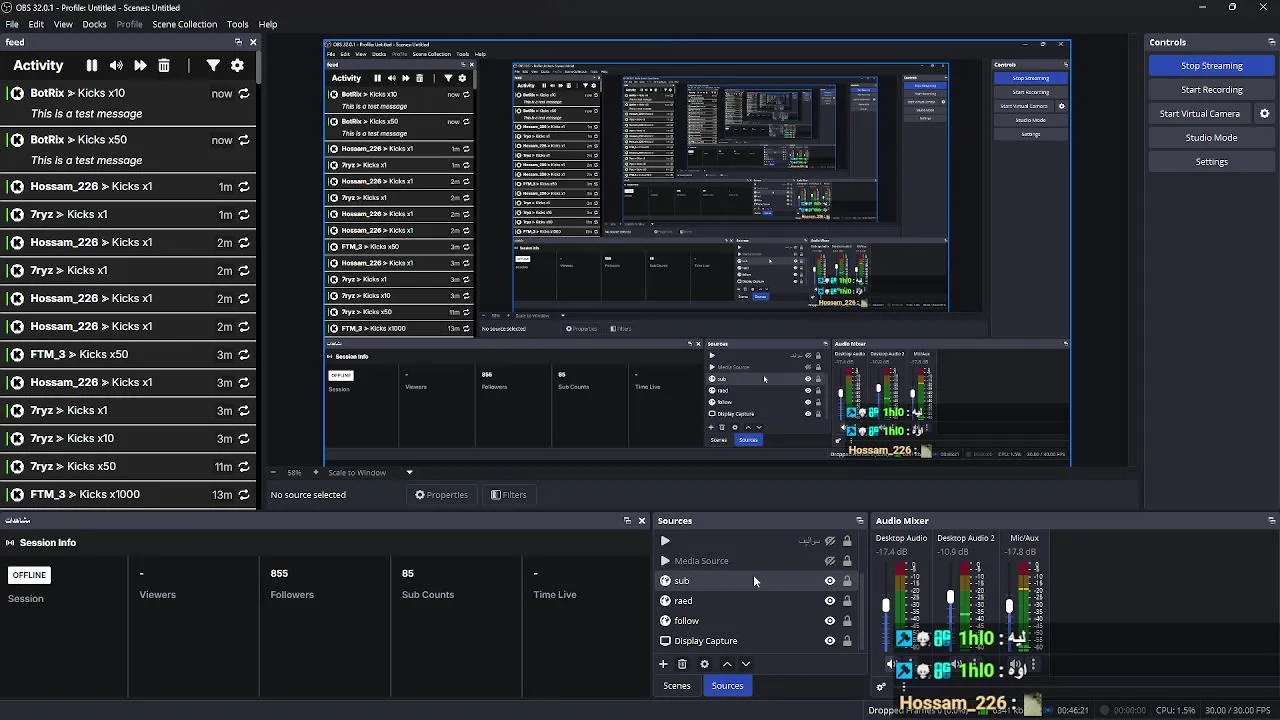This screenshot has width=1280, height=720.
Task: Click the feed dock vertical scrollbar
Action: [257, 68]
